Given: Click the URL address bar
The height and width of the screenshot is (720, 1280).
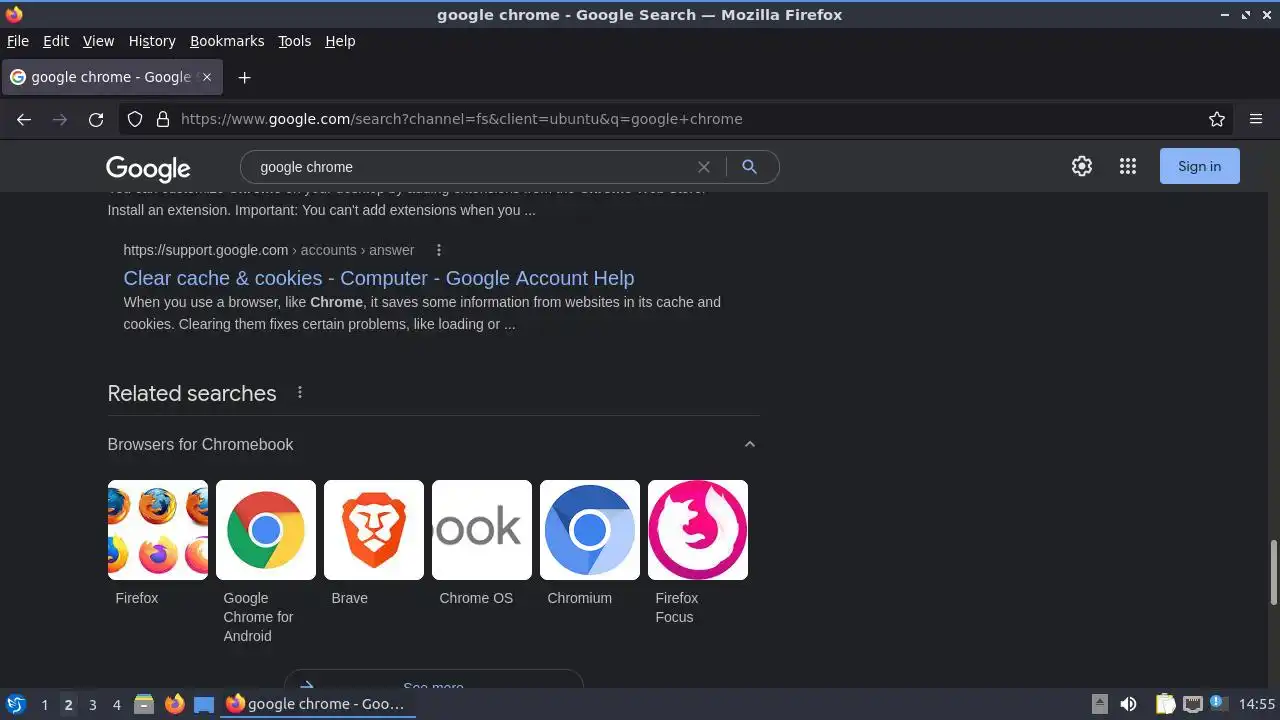Looking at the screenshot, I should [675, 119].
